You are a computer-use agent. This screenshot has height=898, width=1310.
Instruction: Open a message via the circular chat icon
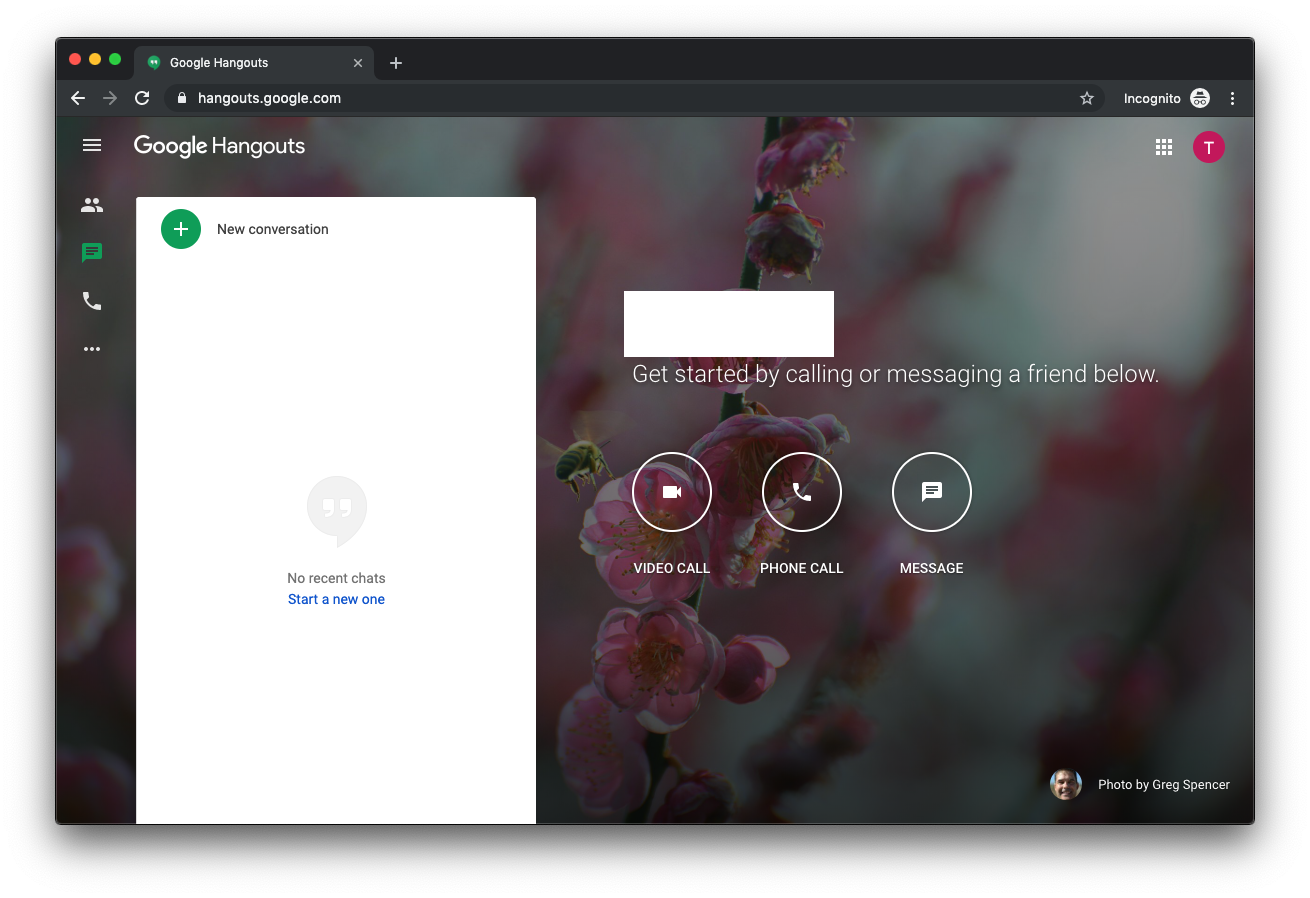(x=932, y=492)
